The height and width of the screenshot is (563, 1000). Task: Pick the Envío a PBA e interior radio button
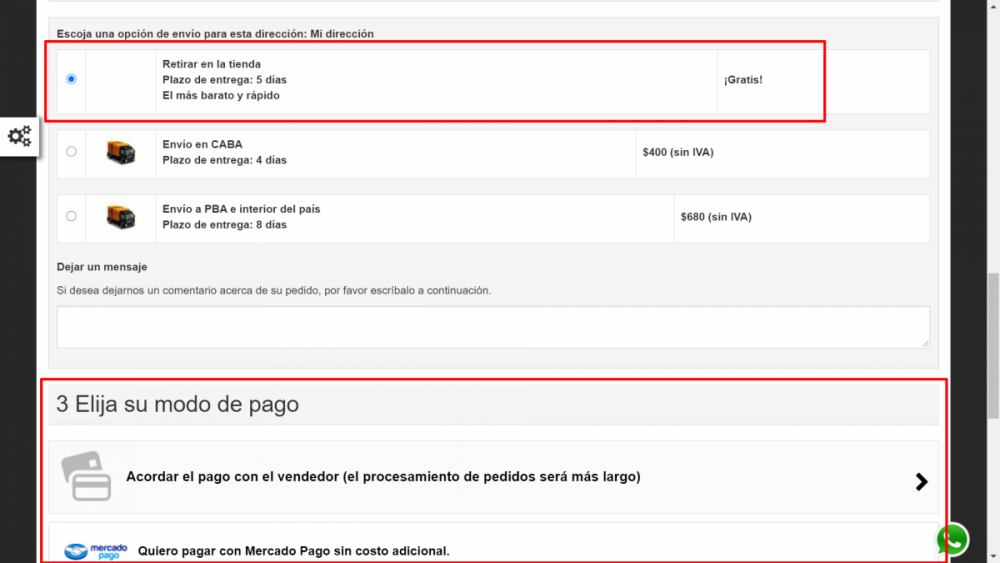click(x=71, y=216)
